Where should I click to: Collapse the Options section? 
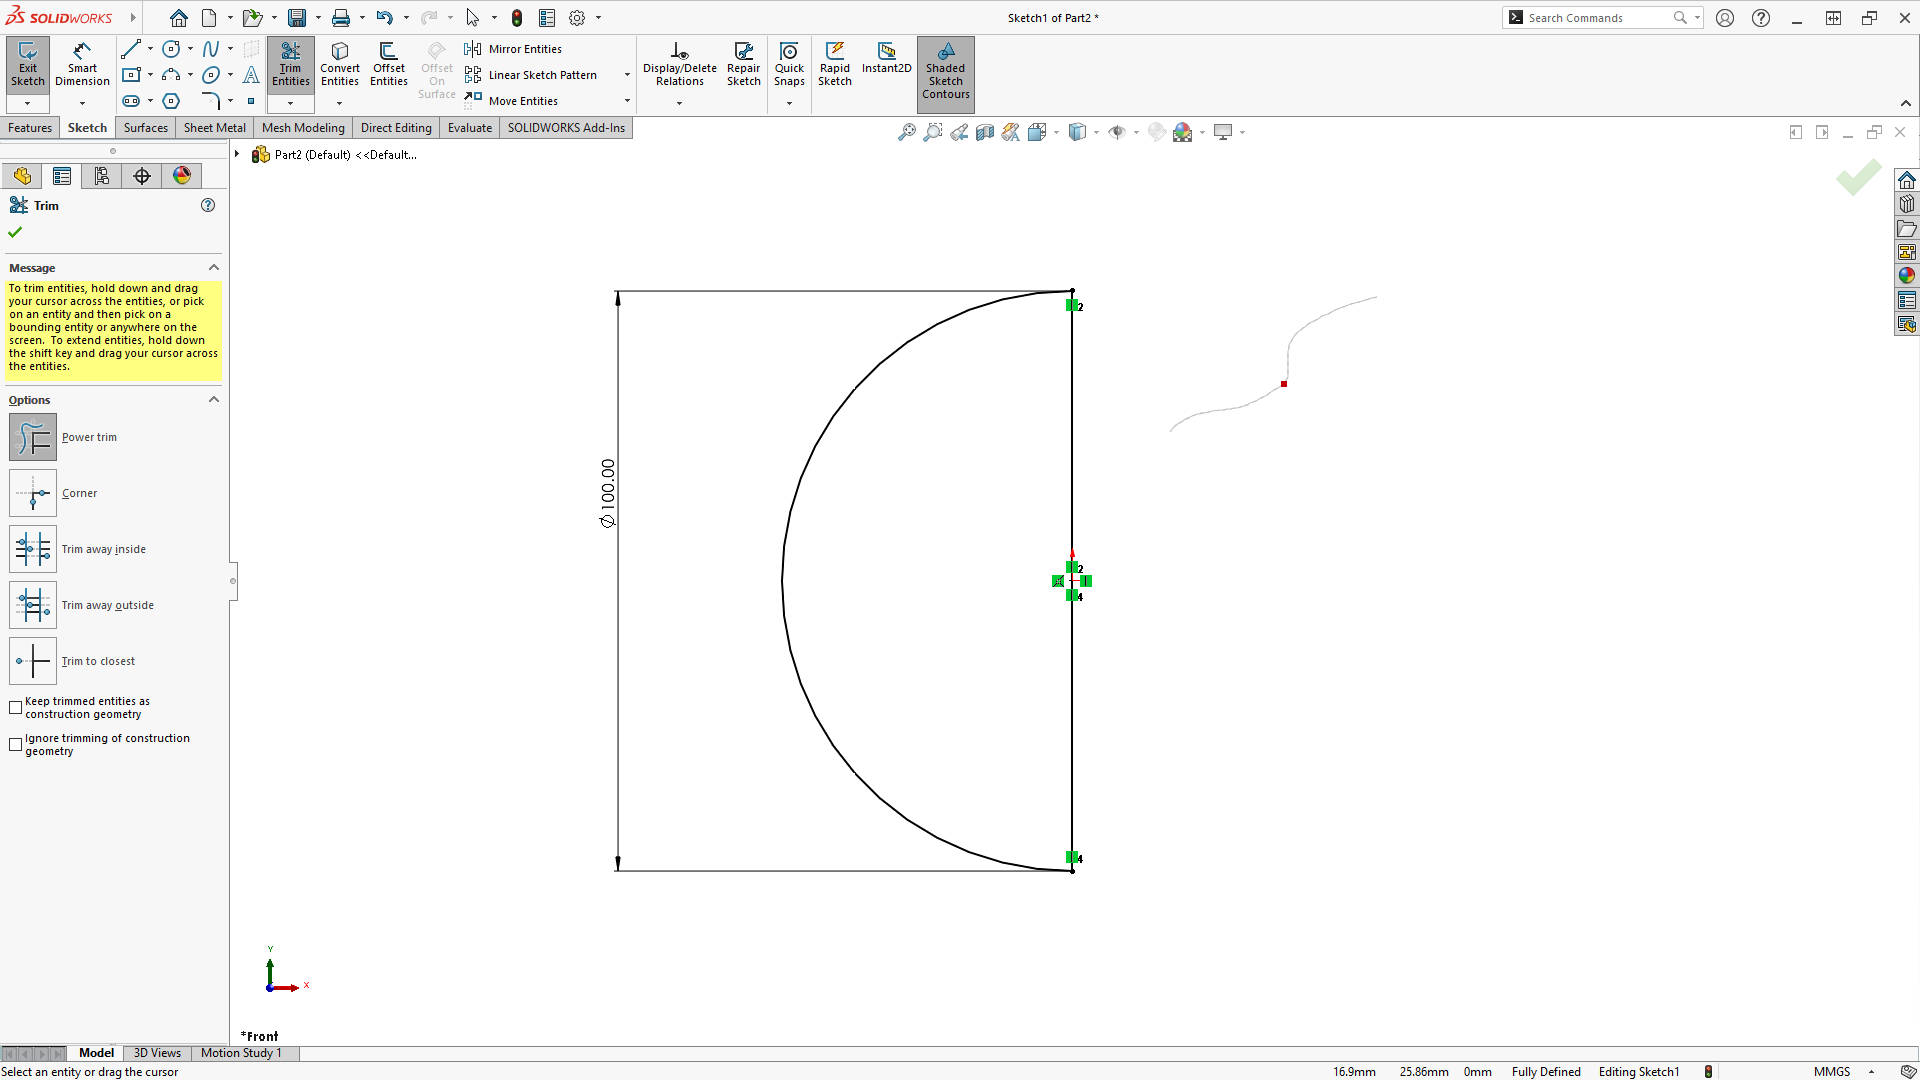(x=213, y=400)
